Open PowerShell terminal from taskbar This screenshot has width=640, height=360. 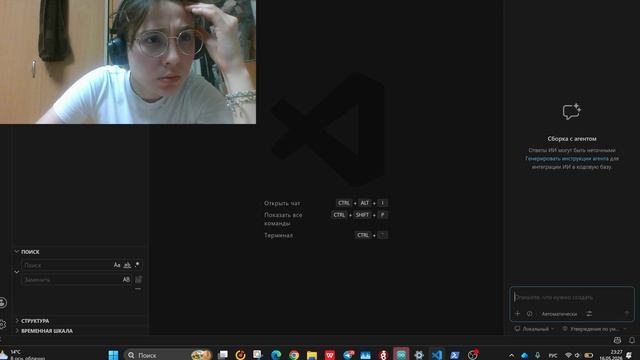click(455, 355)
